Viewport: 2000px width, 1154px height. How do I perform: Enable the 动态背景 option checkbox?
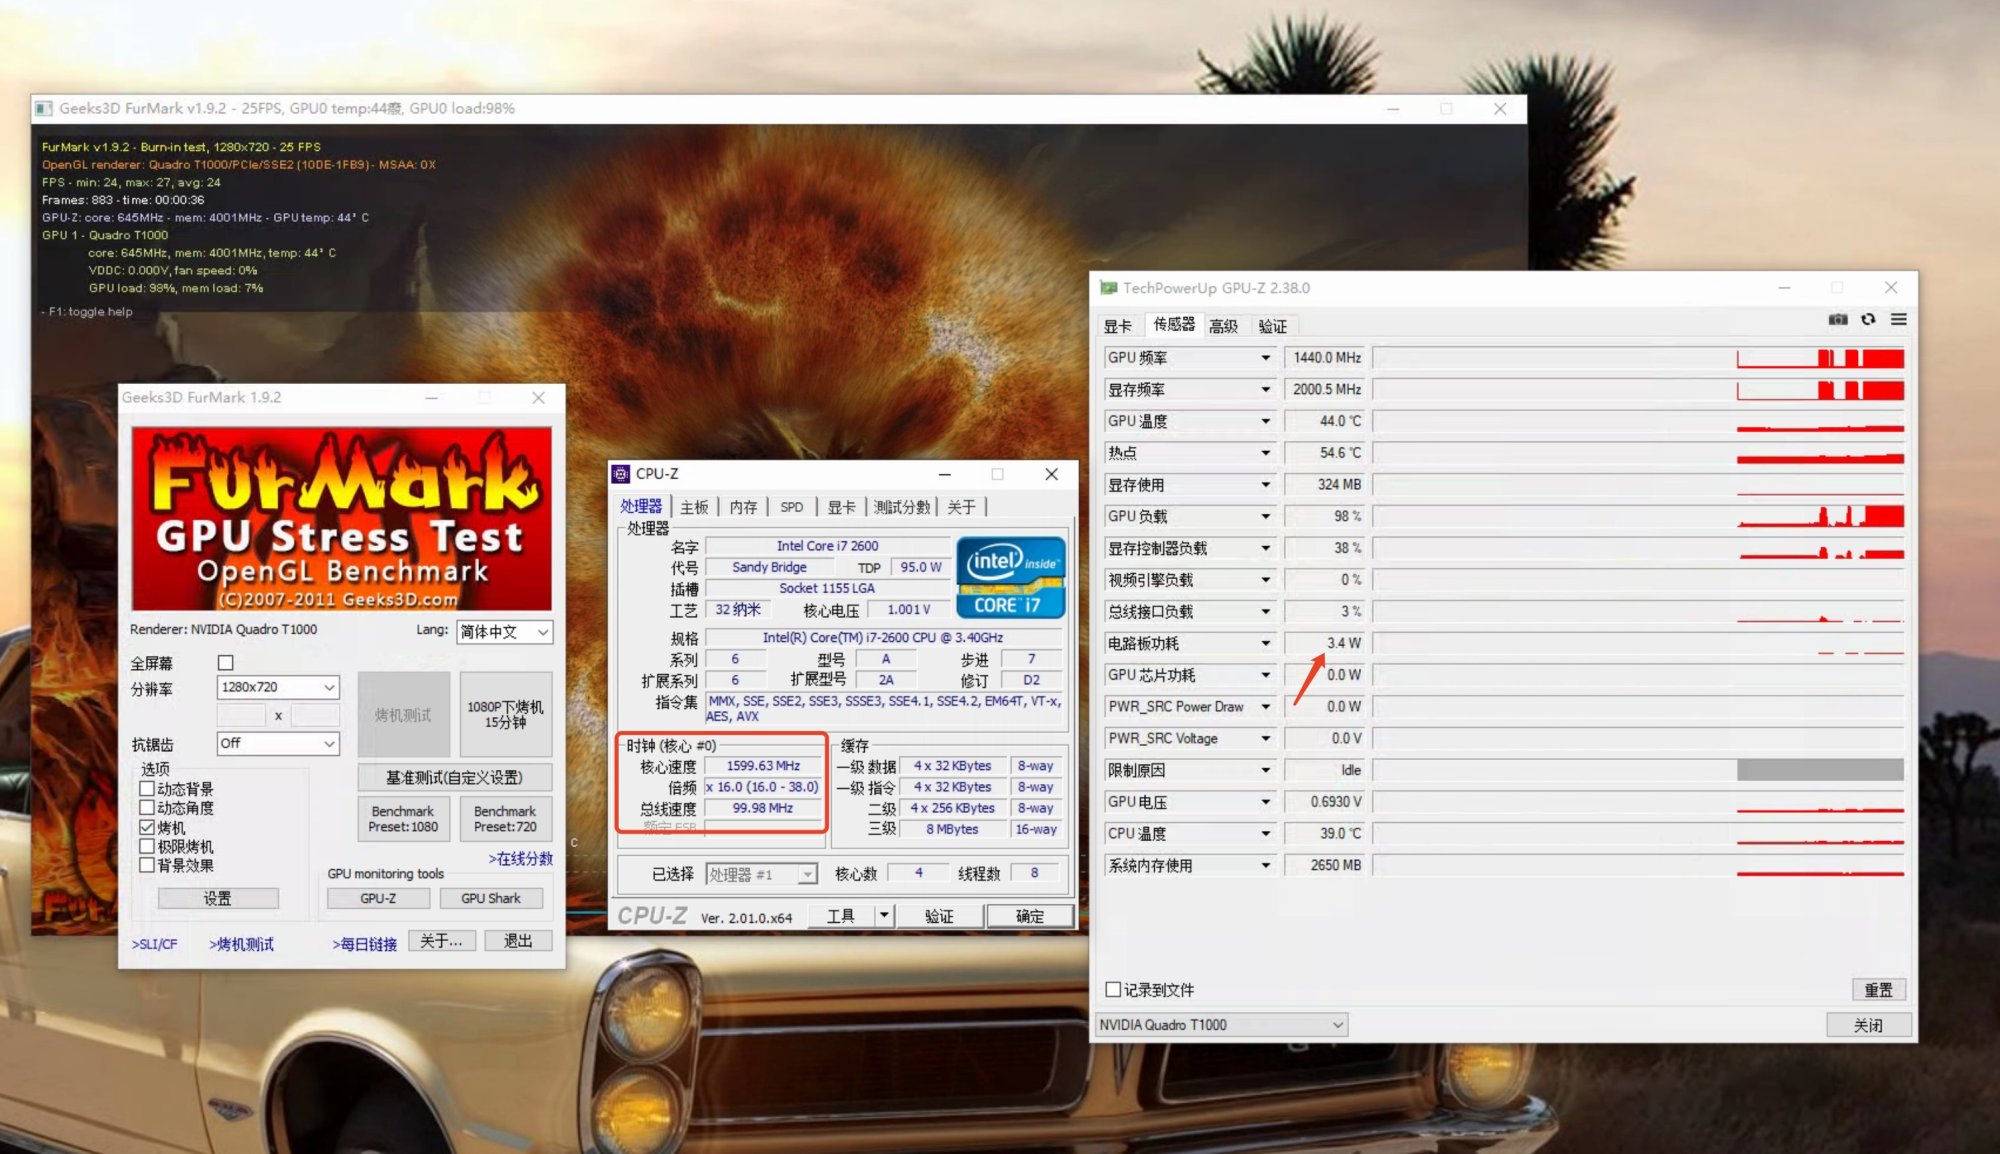147,789
